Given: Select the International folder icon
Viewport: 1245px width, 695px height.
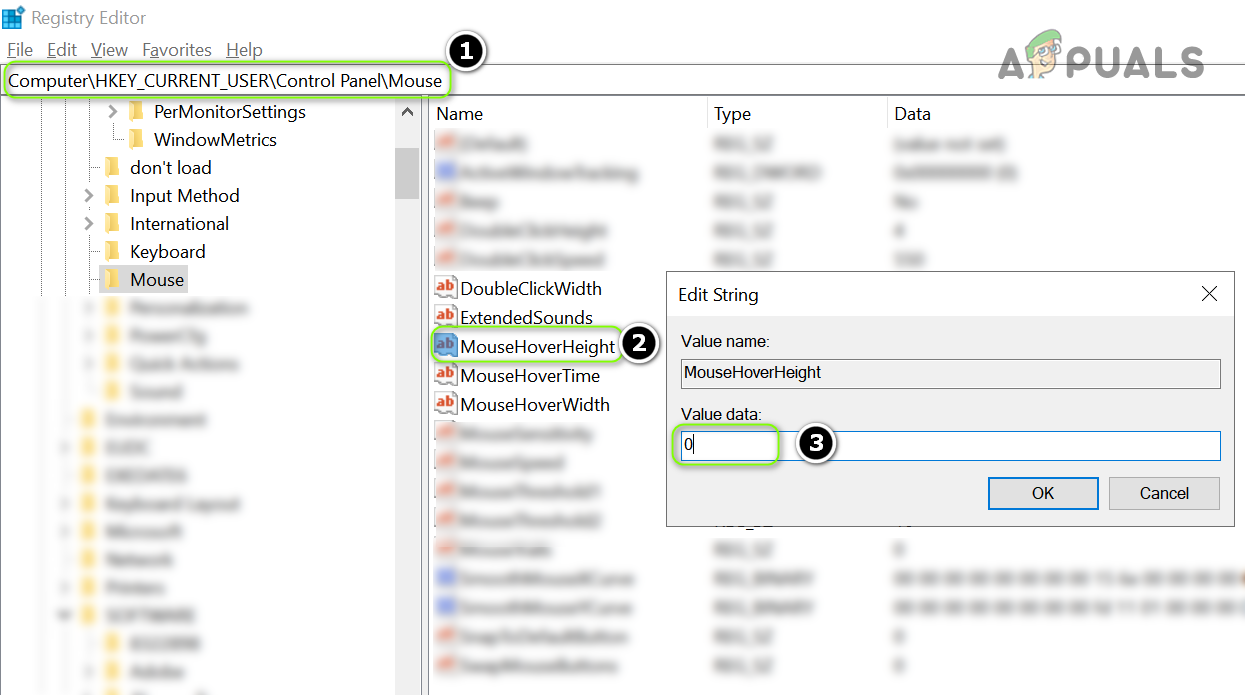Looking at the screenshot, I should [113, 224].
